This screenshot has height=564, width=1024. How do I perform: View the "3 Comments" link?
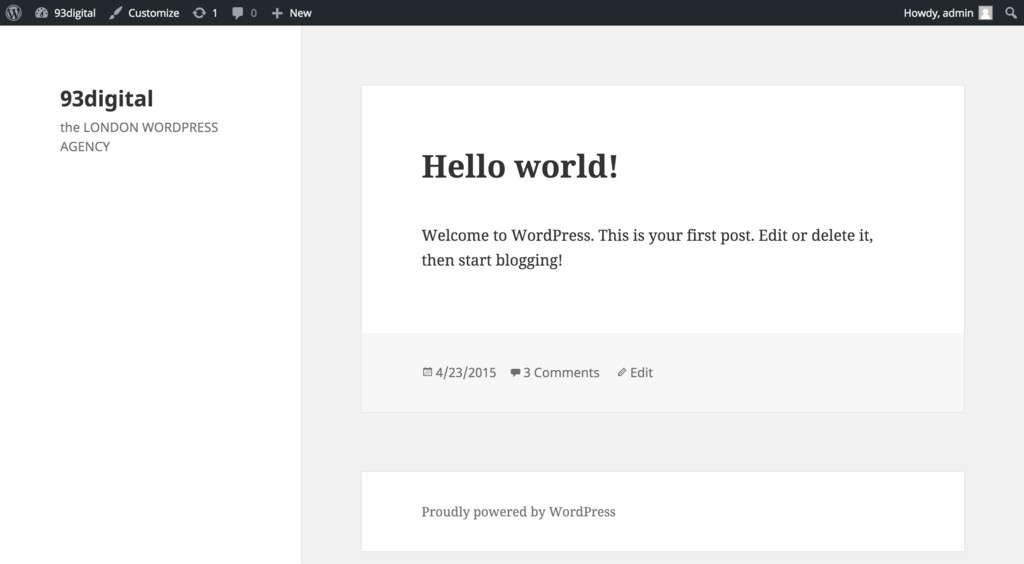(x=561, y=372)
